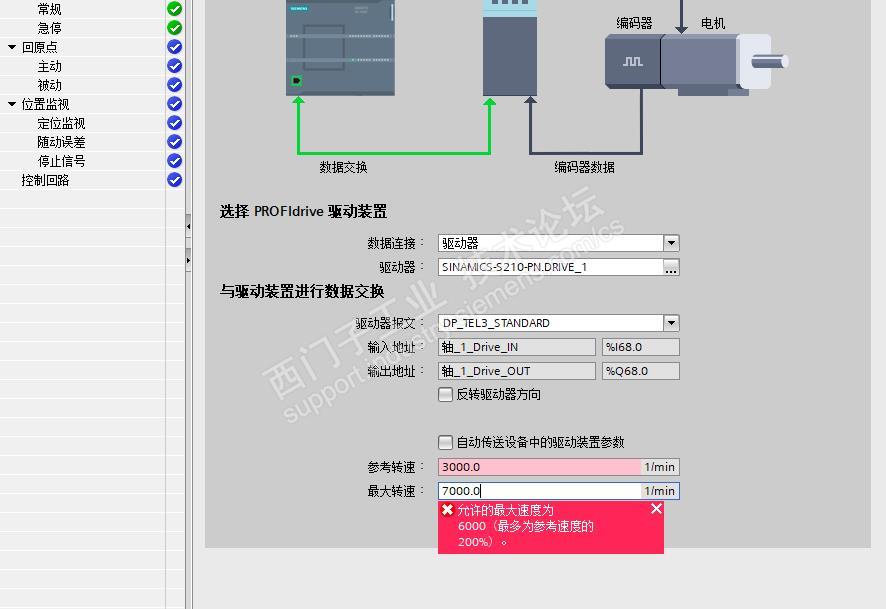
Task: Select the 随动误差 tree item
Action: pos(61,142)
